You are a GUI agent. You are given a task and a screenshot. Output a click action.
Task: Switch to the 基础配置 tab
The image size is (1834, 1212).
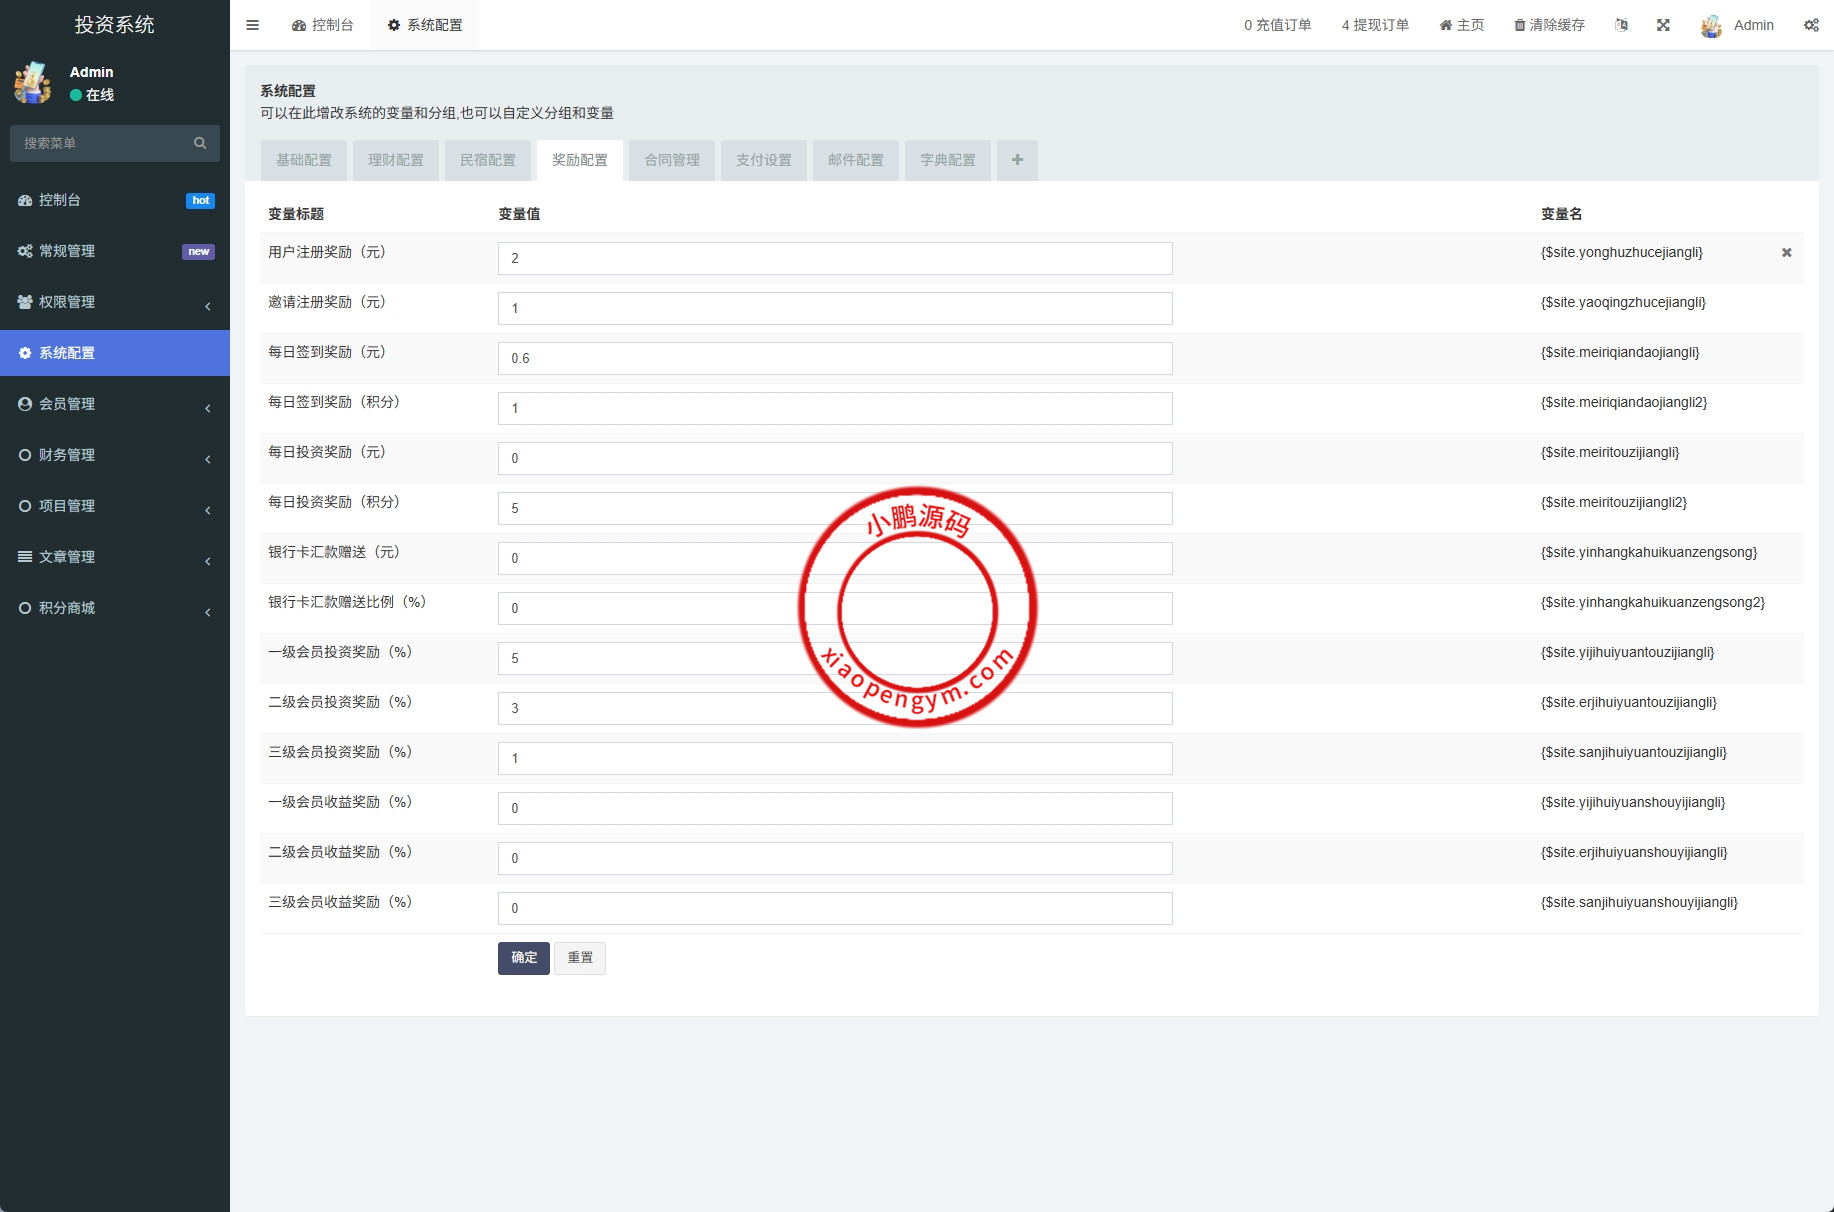pos(304,160)
